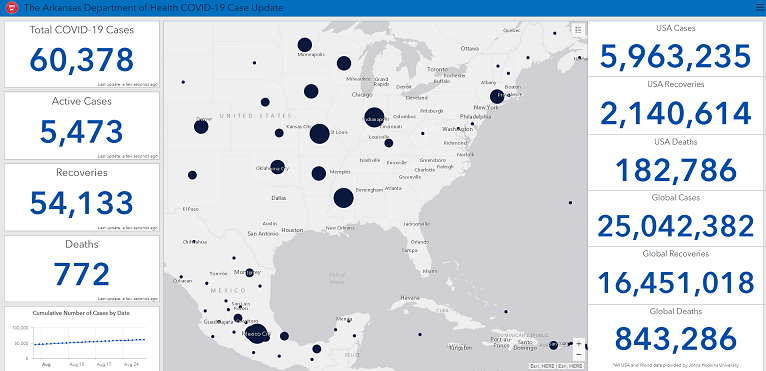The height and width of the screenshot is (371, 766).
Task: Click the Global Recoveries value 16,451,018
Action: [x=676, y=283]
